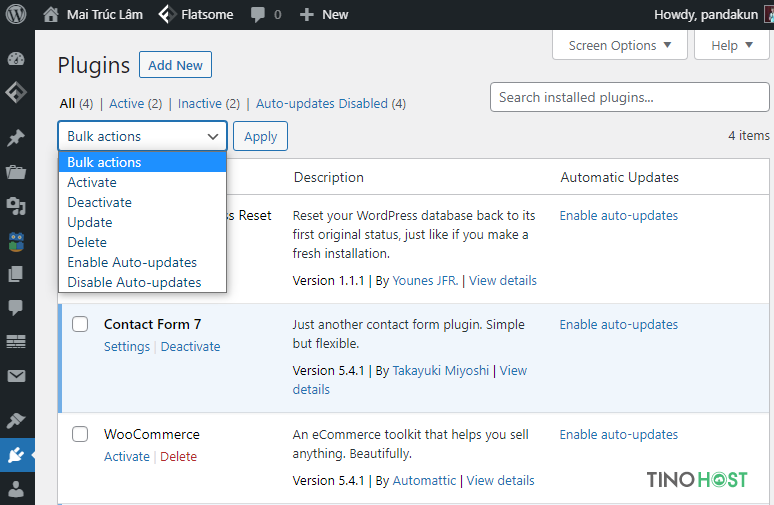Open the WordPress logo menu
The width and height of the screenshot is (774, 505).
pyautogui.click(x=16, y=14)
